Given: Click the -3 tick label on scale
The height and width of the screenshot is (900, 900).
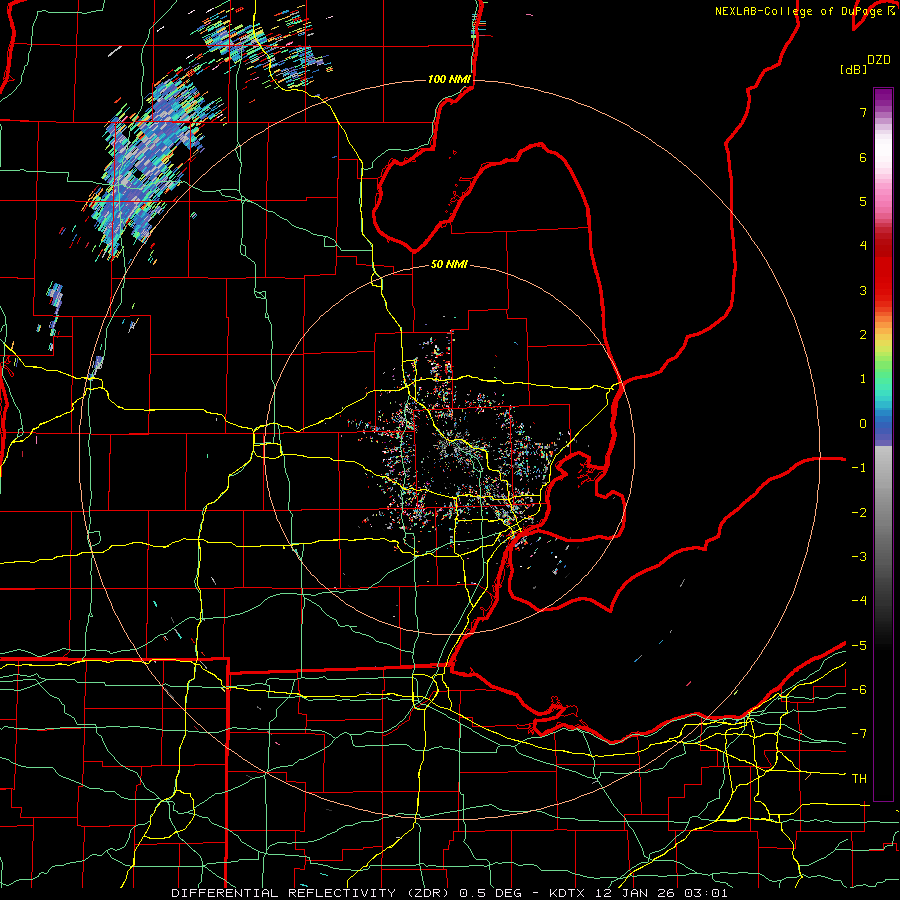Looking at the screenshot, I should click(859, 557).
